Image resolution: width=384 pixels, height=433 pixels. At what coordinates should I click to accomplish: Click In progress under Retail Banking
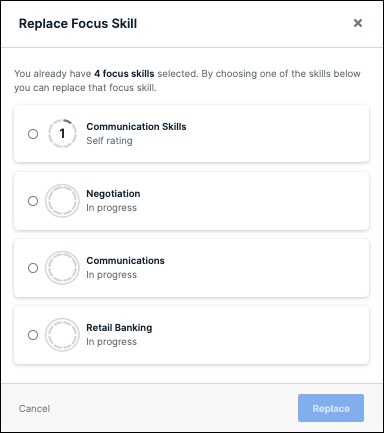[x=112, y=342]
